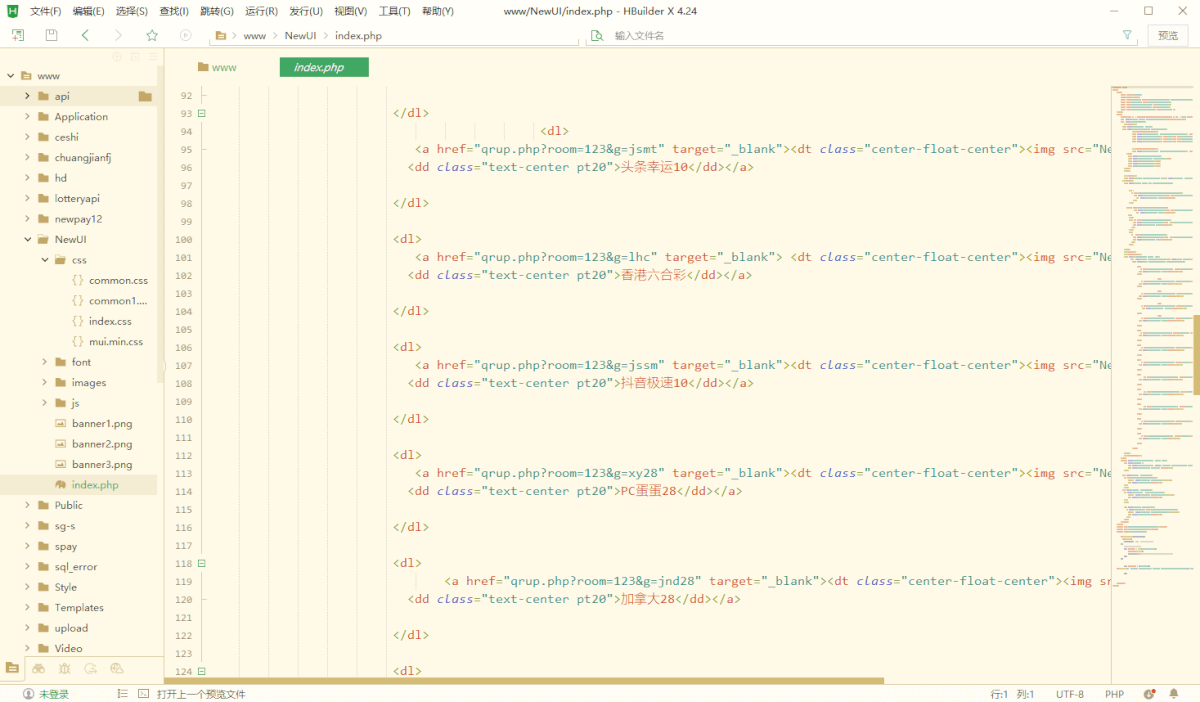Toggle fold marker on line 124
Viewport: 1200px width, 702px height.
click(201, 671)
